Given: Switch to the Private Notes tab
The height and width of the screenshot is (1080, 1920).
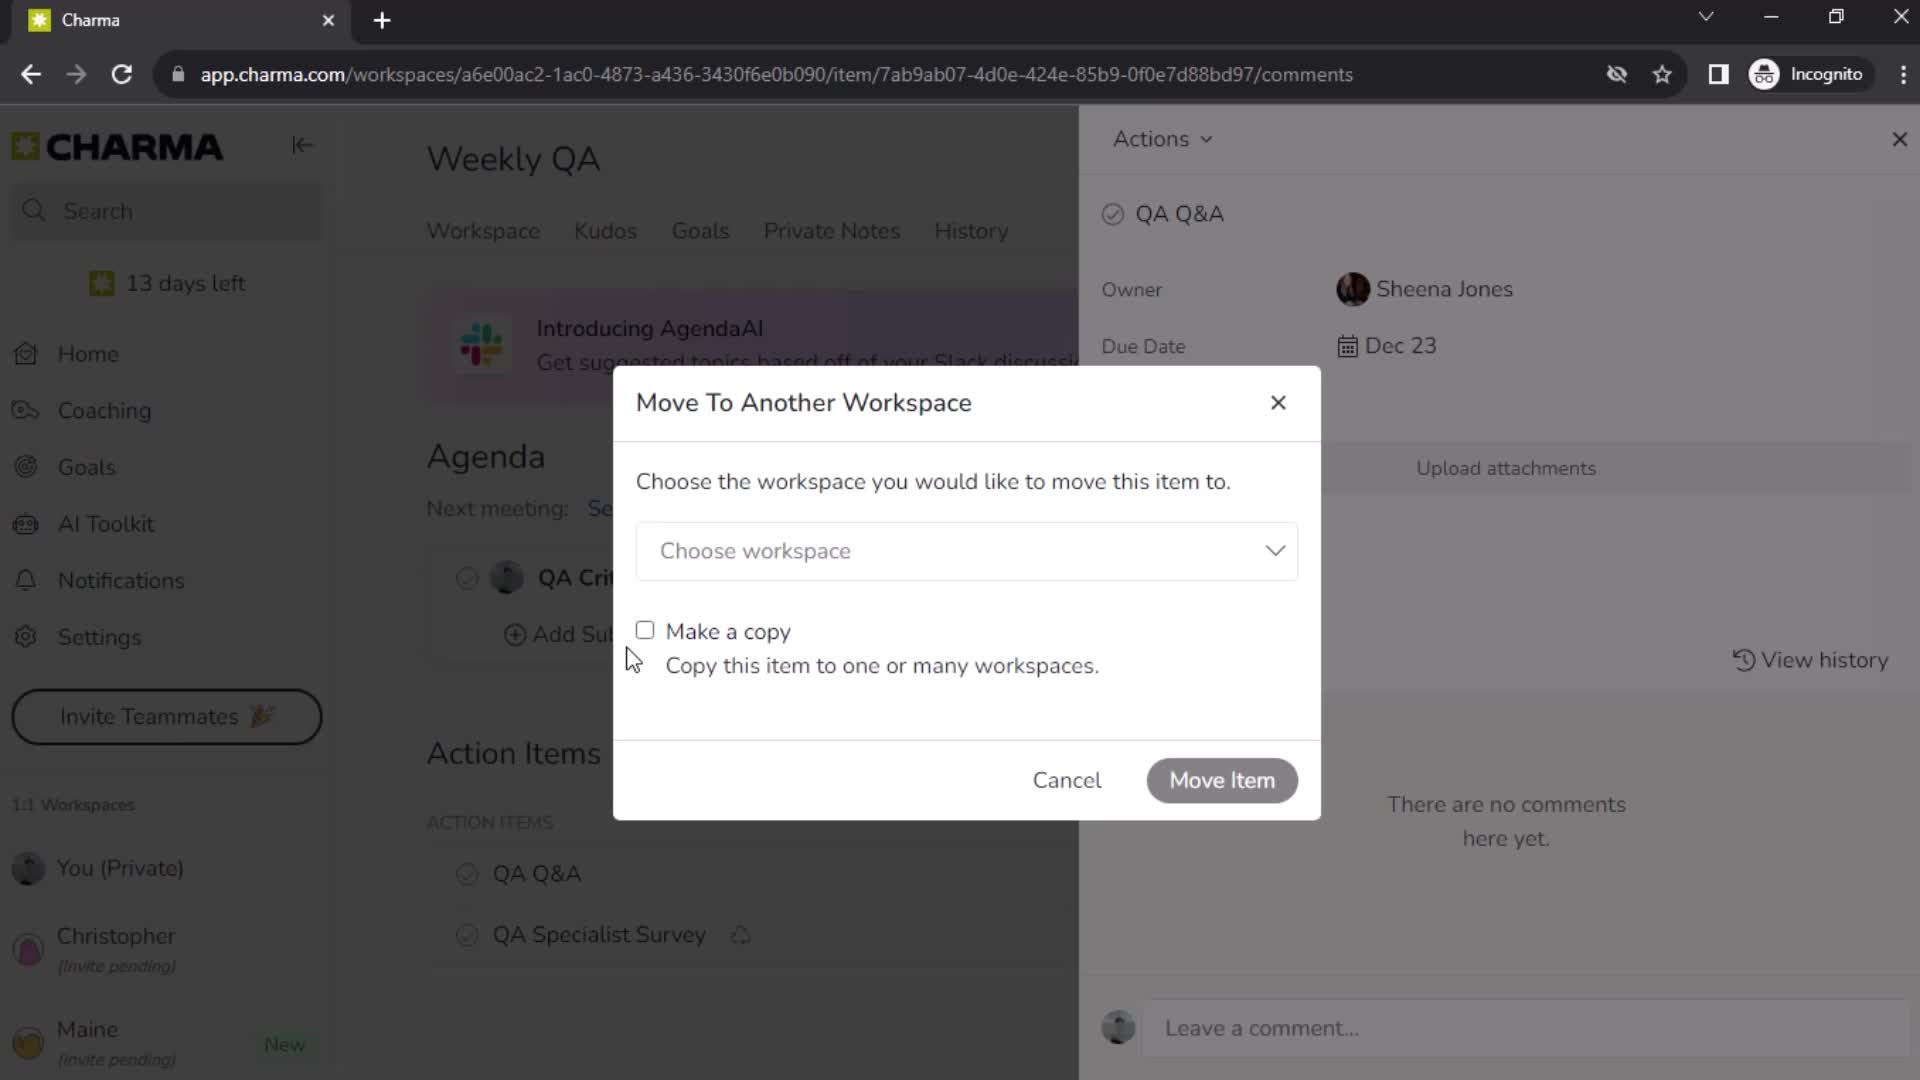Looking at the screenshot, I should coord(832,231).
